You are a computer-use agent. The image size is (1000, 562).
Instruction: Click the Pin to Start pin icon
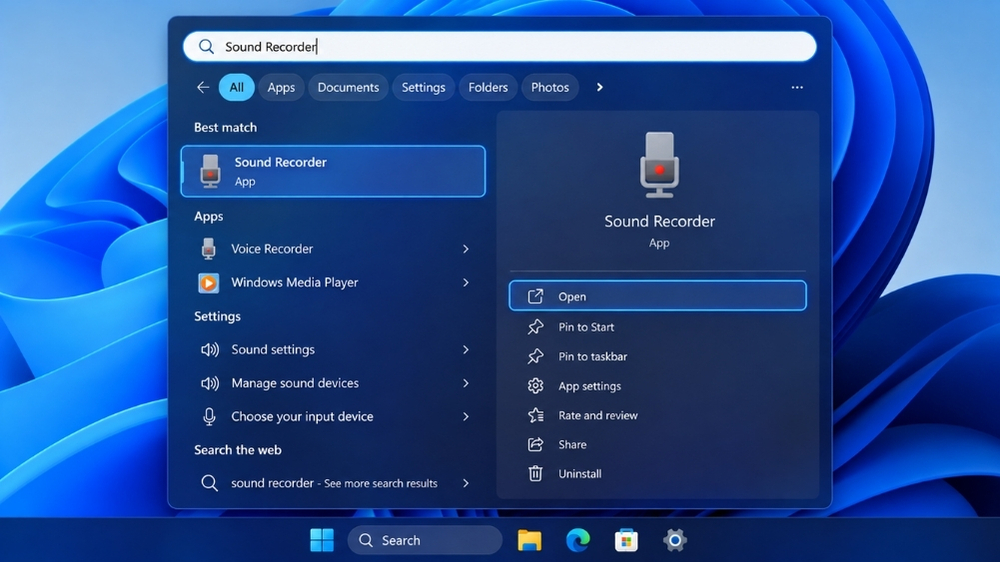pyautogui.click(x=535, y=327)
